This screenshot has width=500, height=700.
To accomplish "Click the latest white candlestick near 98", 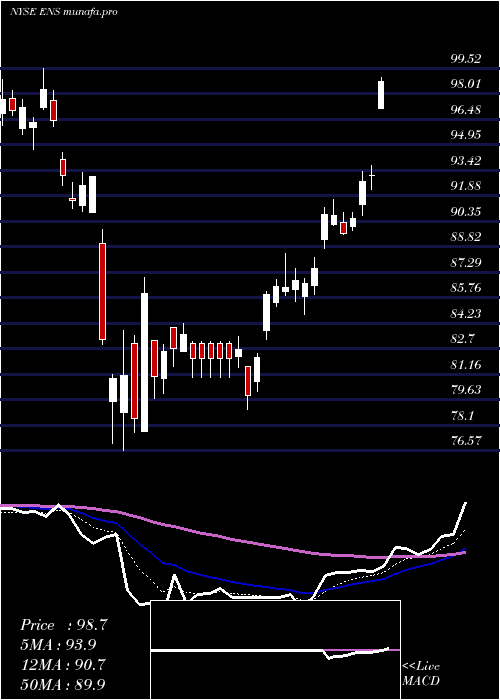I will [381, 93].
